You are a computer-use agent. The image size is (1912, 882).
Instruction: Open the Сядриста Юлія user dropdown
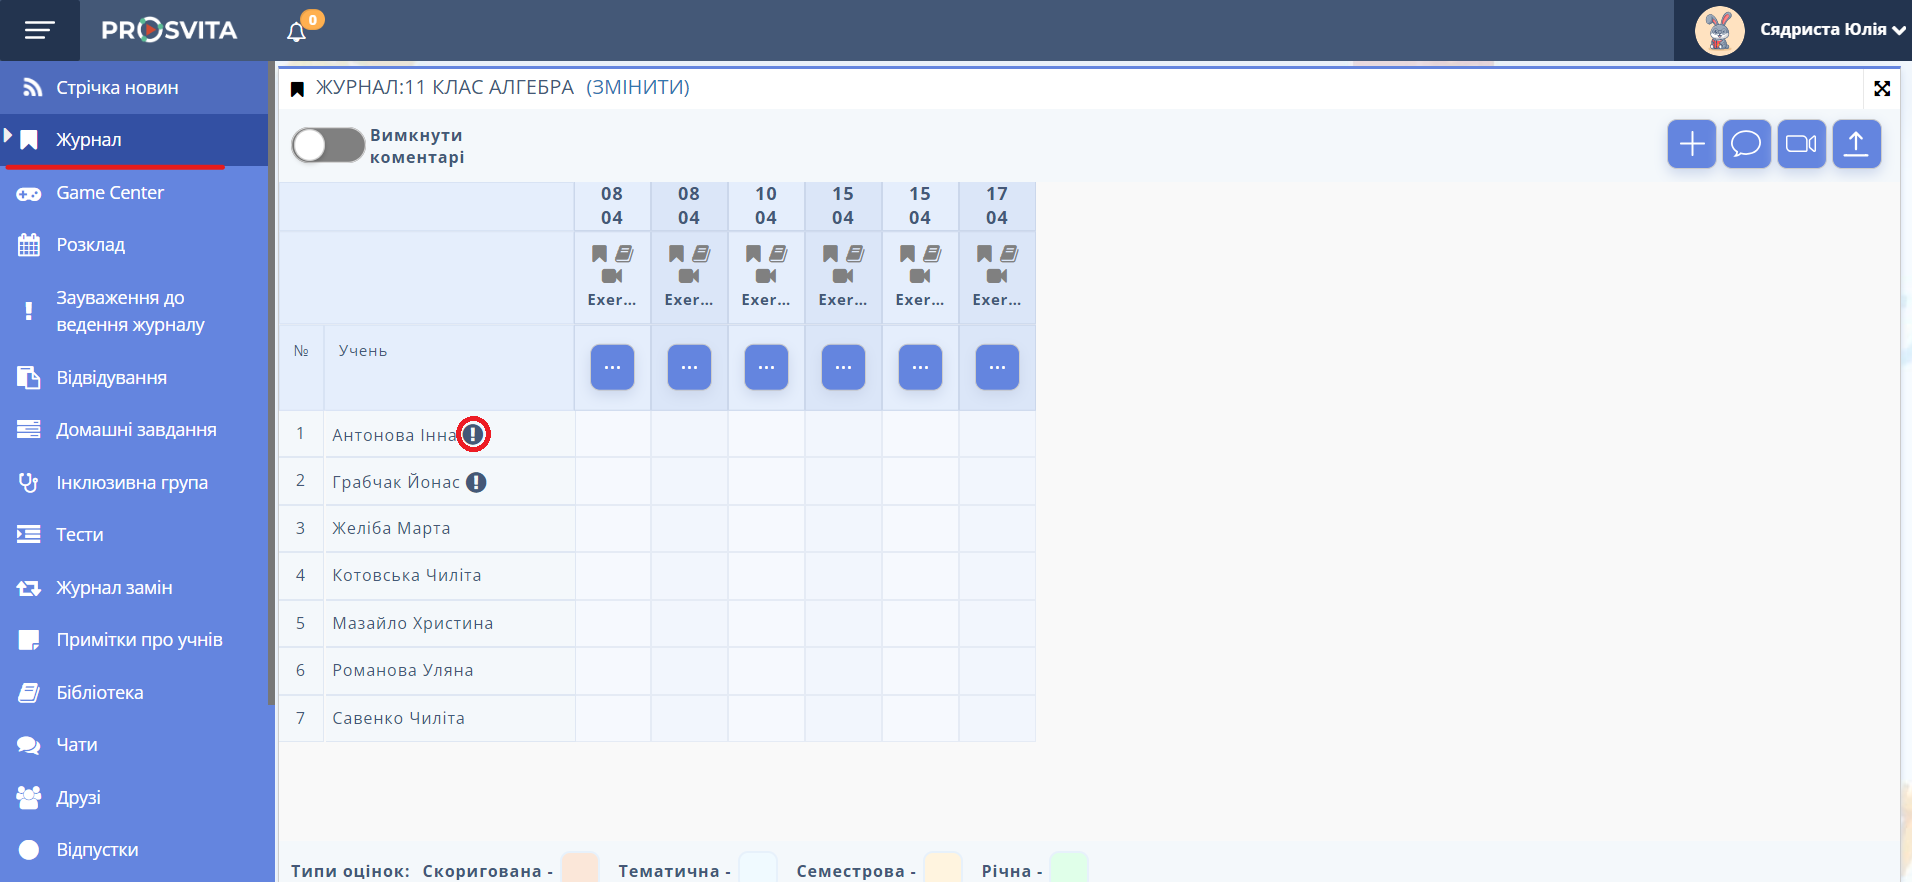pyautogui.click(x=1800, y=30)
